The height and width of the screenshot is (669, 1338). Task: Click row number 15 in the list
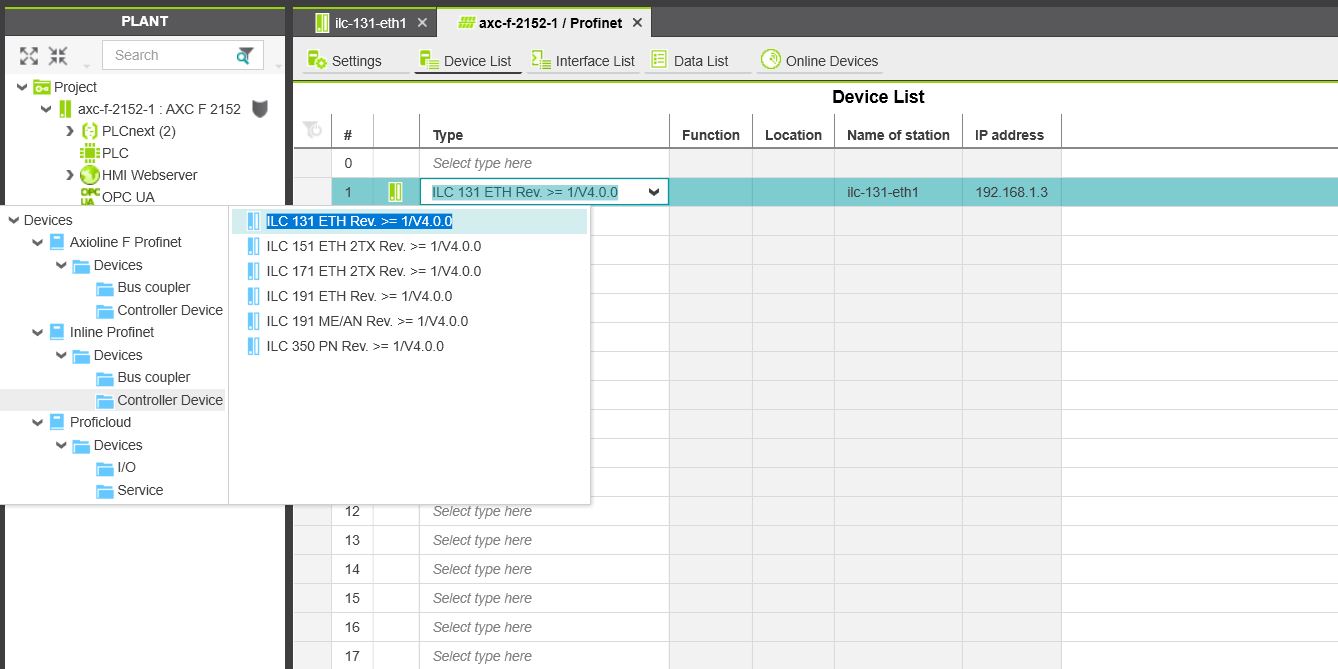click(352, 598)
